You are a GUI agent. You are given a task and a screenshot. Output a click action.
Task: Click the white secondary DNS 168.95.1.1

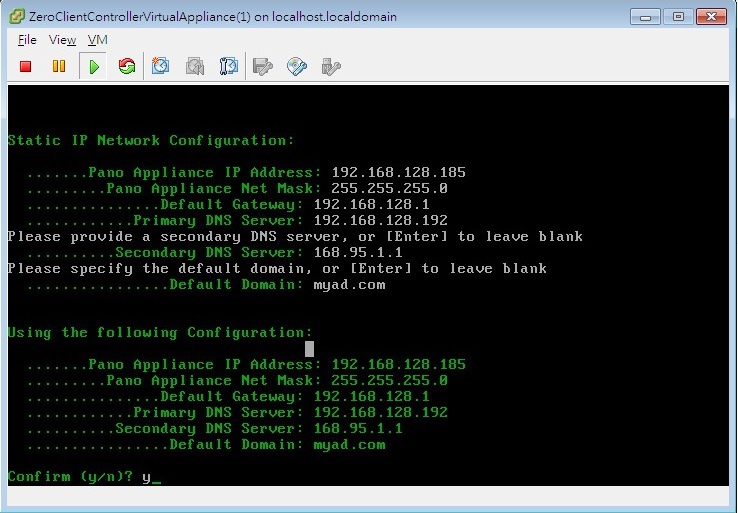[x=358, y=252]
